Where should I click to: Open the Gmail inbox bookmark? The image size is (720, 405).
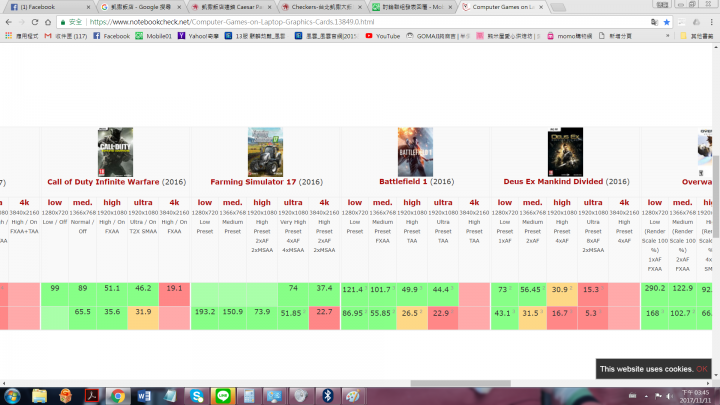click(66, 36)
